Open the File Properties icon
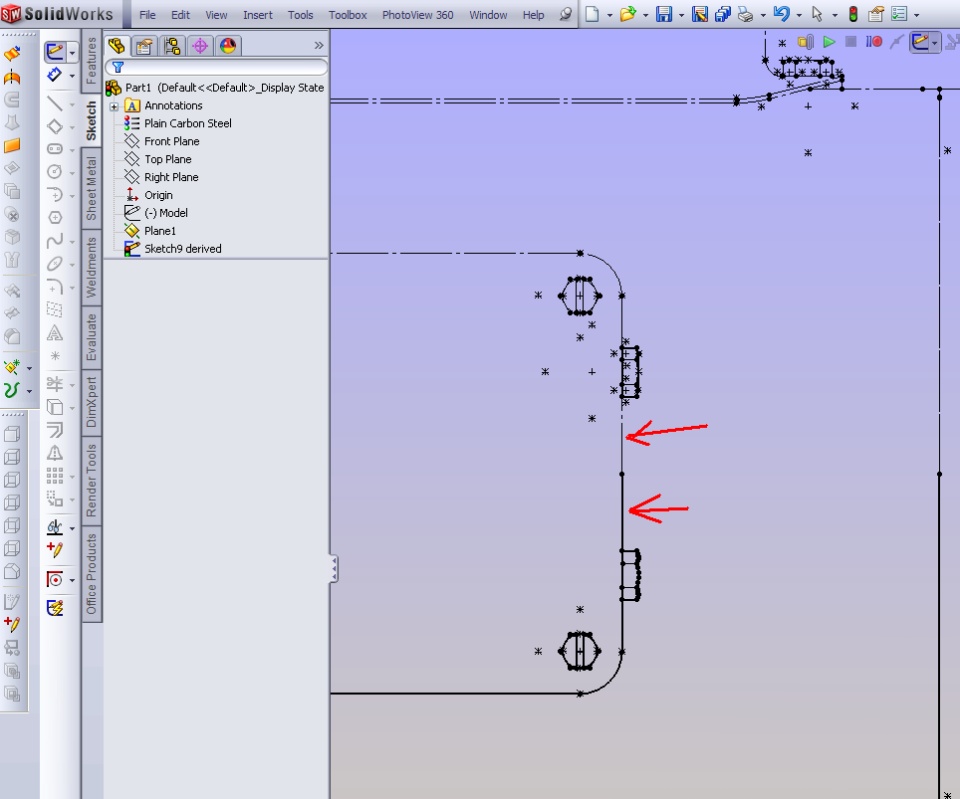Viewport: 960px width, 799px height. coord(876,13)
